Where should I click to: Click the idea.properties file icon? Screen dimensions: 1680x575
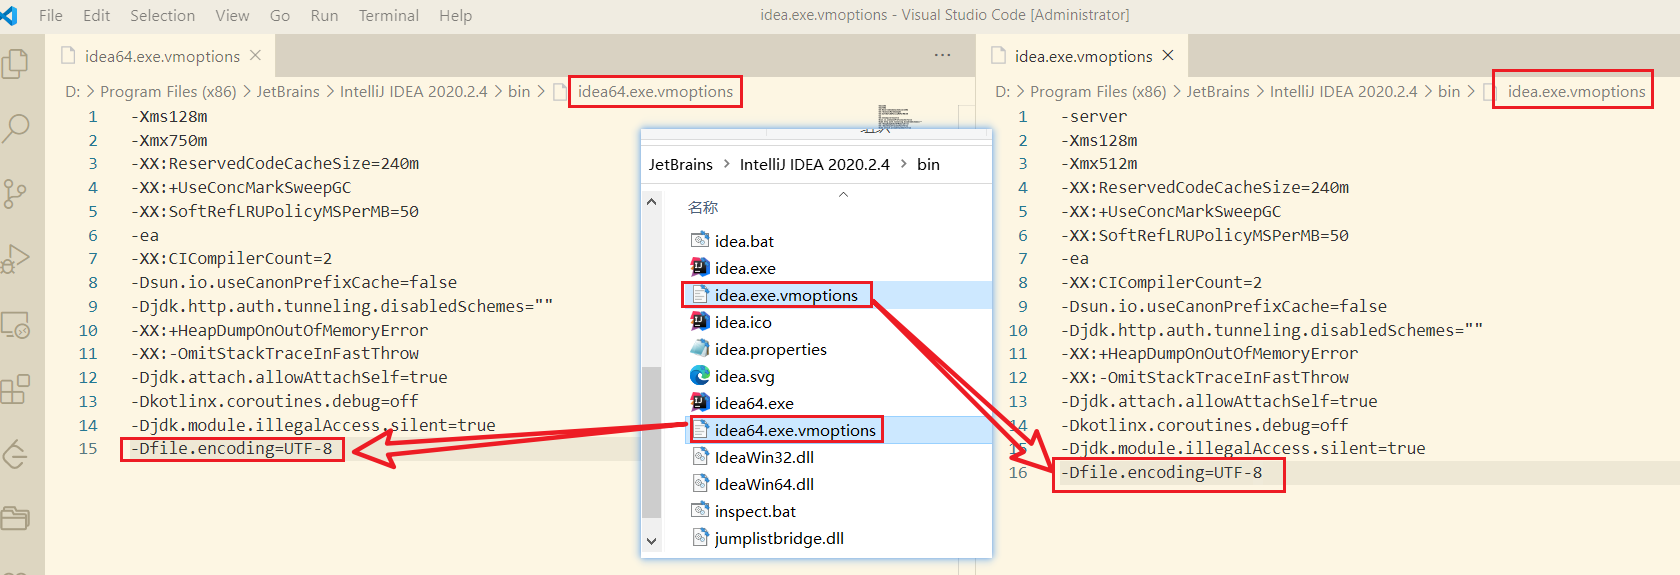(x=700, y=348)
